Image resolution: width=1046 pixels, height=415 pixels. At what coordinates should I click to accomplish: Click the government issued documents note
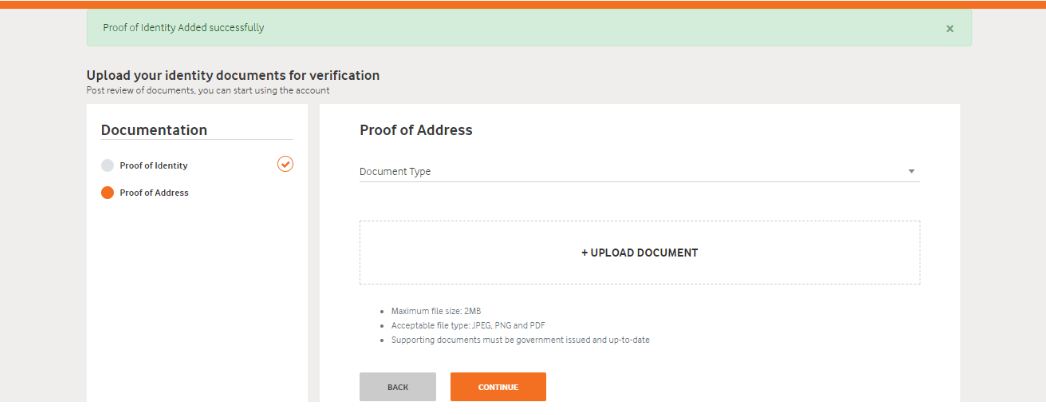tap(520, 340)
